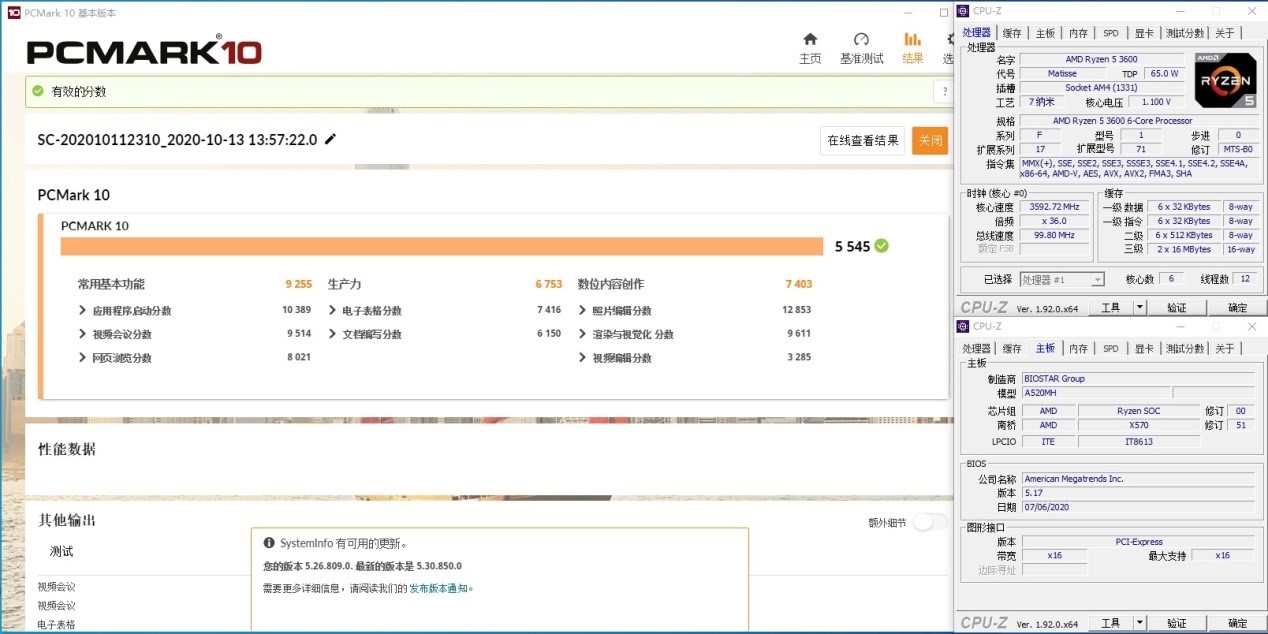Image resolution: width=1268 pixels, height=634 pixels.
Task: Open the 基准测试 gauge icon in PCMark 10
Action: coord(861,39)
